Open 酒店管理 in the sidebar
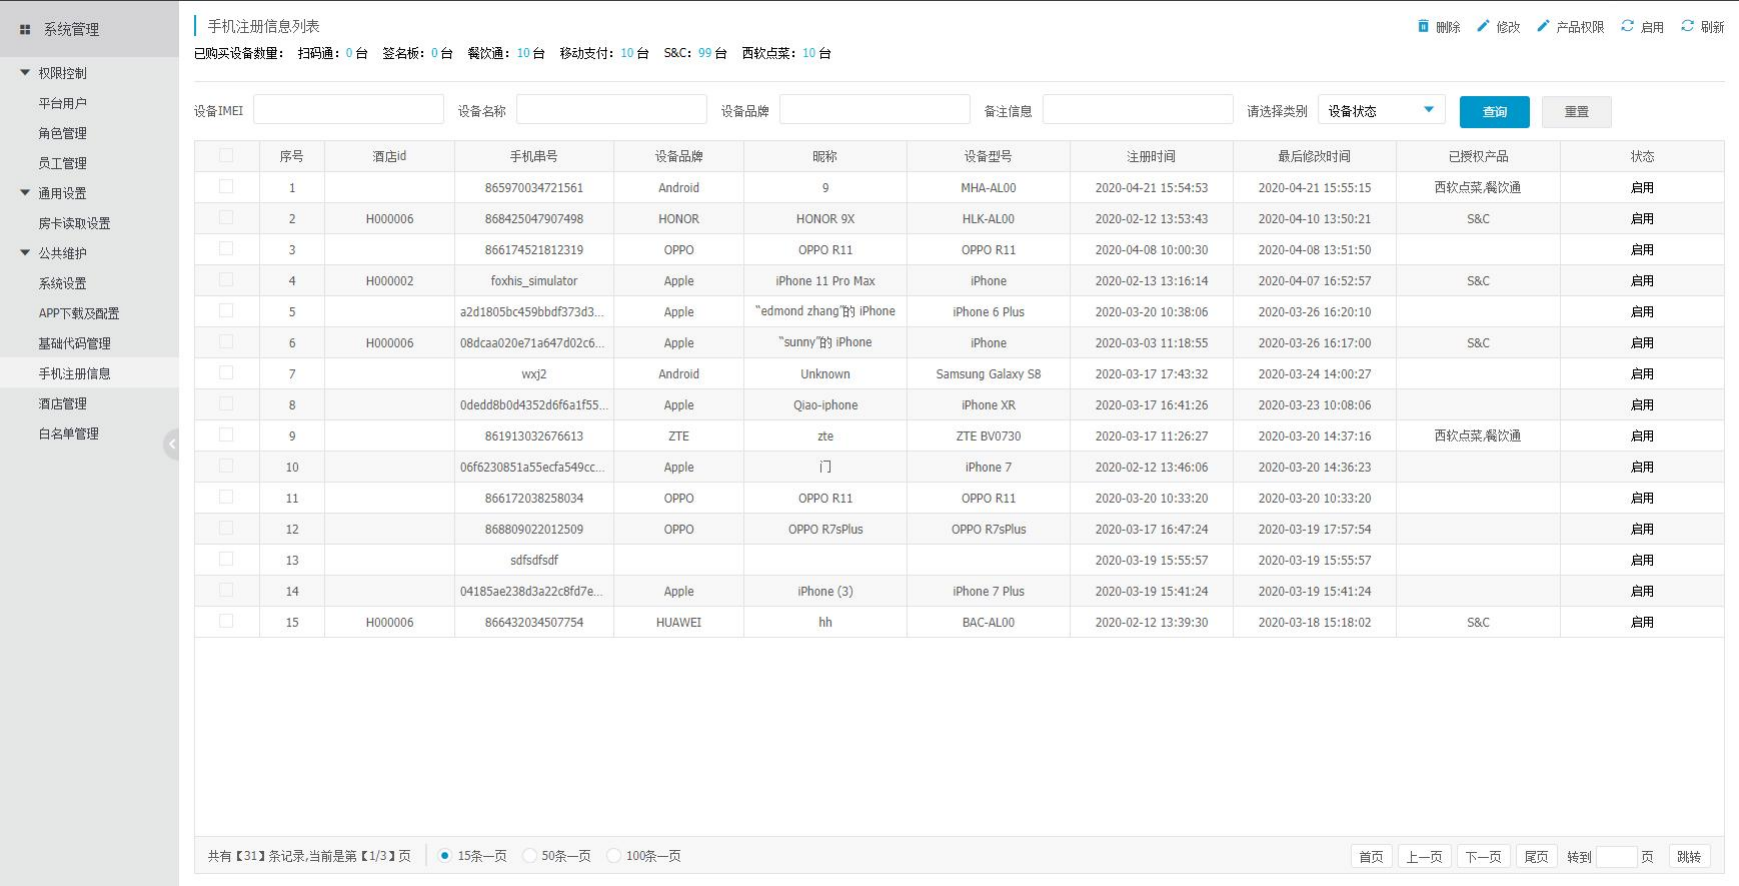Viewport: 1739px width, 886px height. point(62,404)
